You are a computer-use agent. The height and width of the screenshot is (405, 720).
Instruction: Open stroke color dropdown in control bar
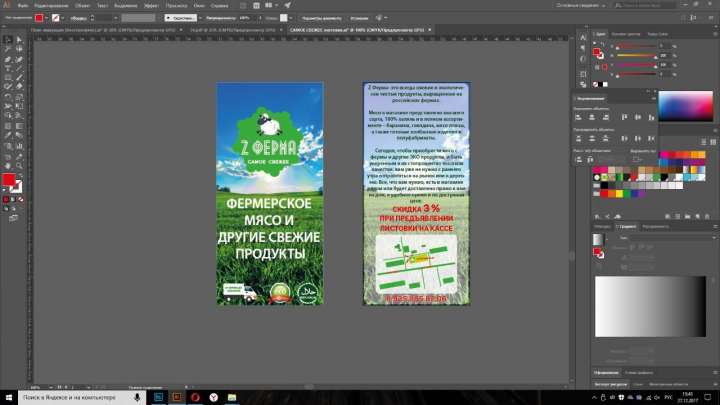[x=62, y=18]
